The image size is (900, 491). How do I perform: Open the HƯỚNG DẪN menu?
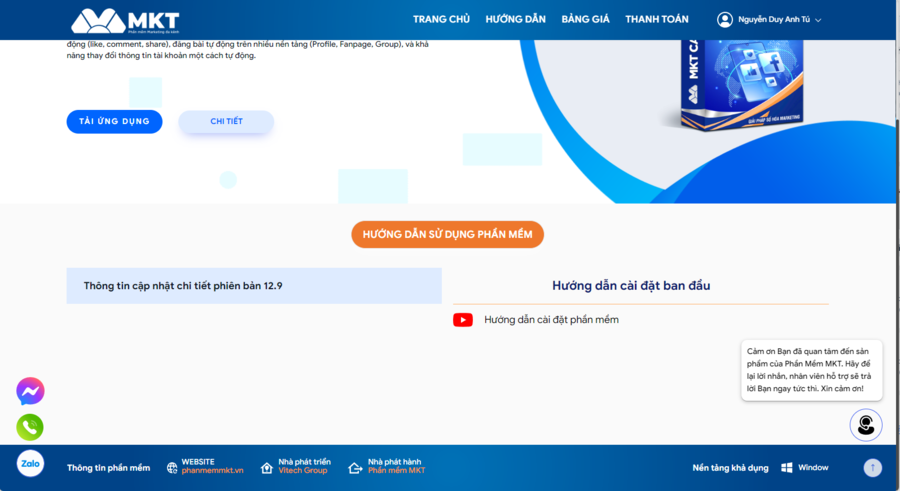(x=515, y=20)
